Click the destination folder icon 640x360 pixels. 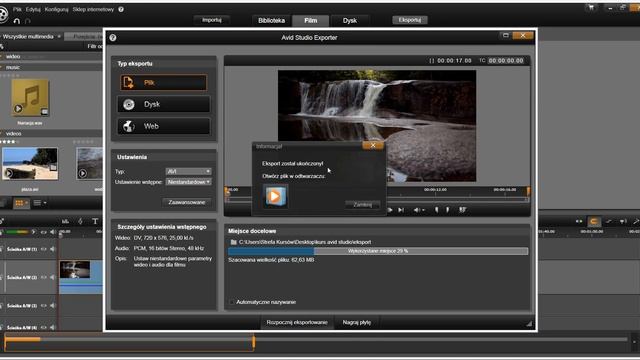pos(233,242)
